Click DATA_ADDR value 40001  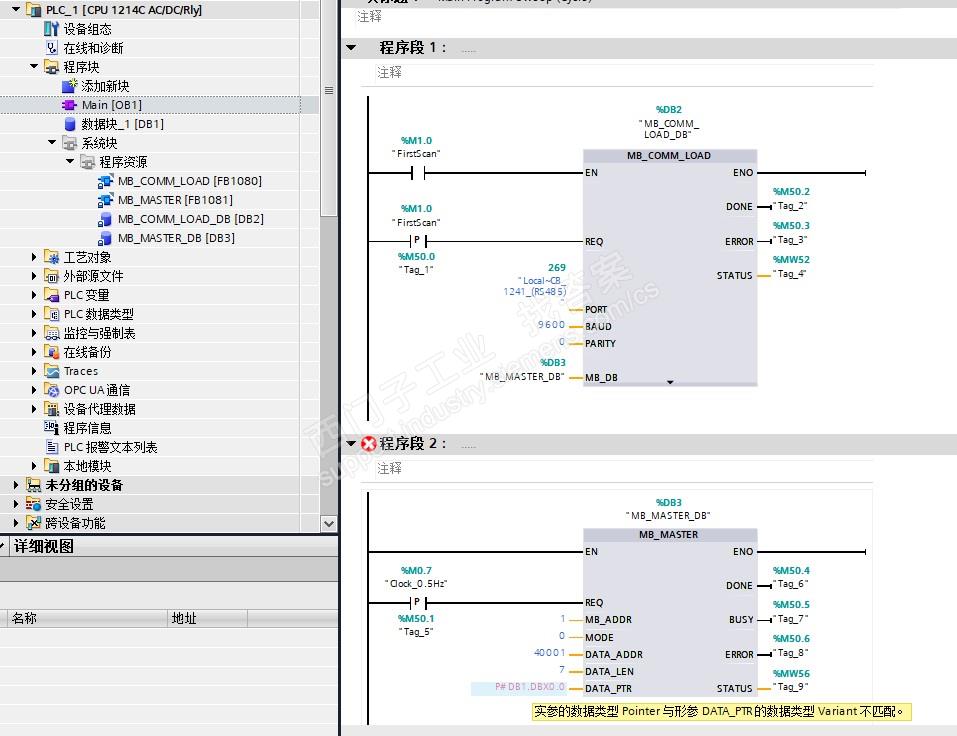[x=550, y=653]
